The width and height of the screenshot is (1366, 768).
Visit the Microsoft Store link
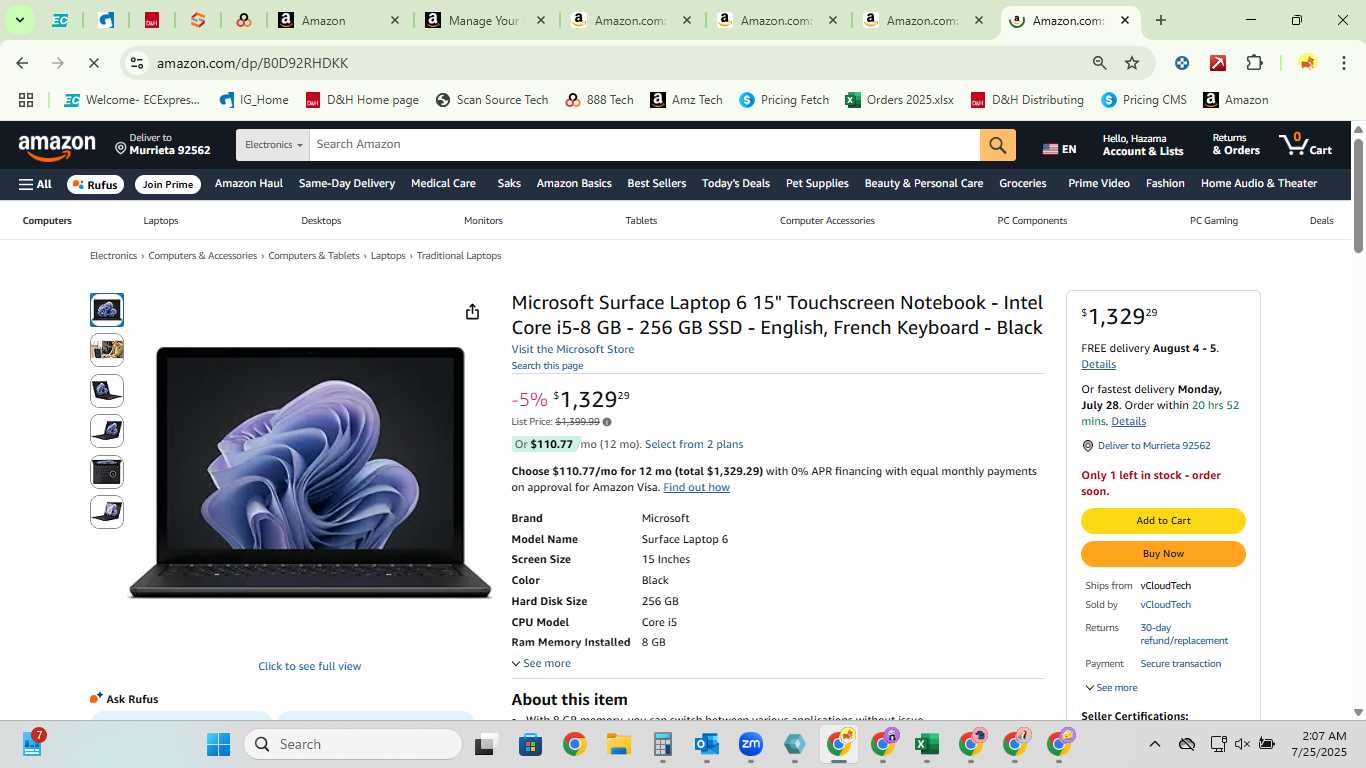pyautogui.click(x=573, y=349)
